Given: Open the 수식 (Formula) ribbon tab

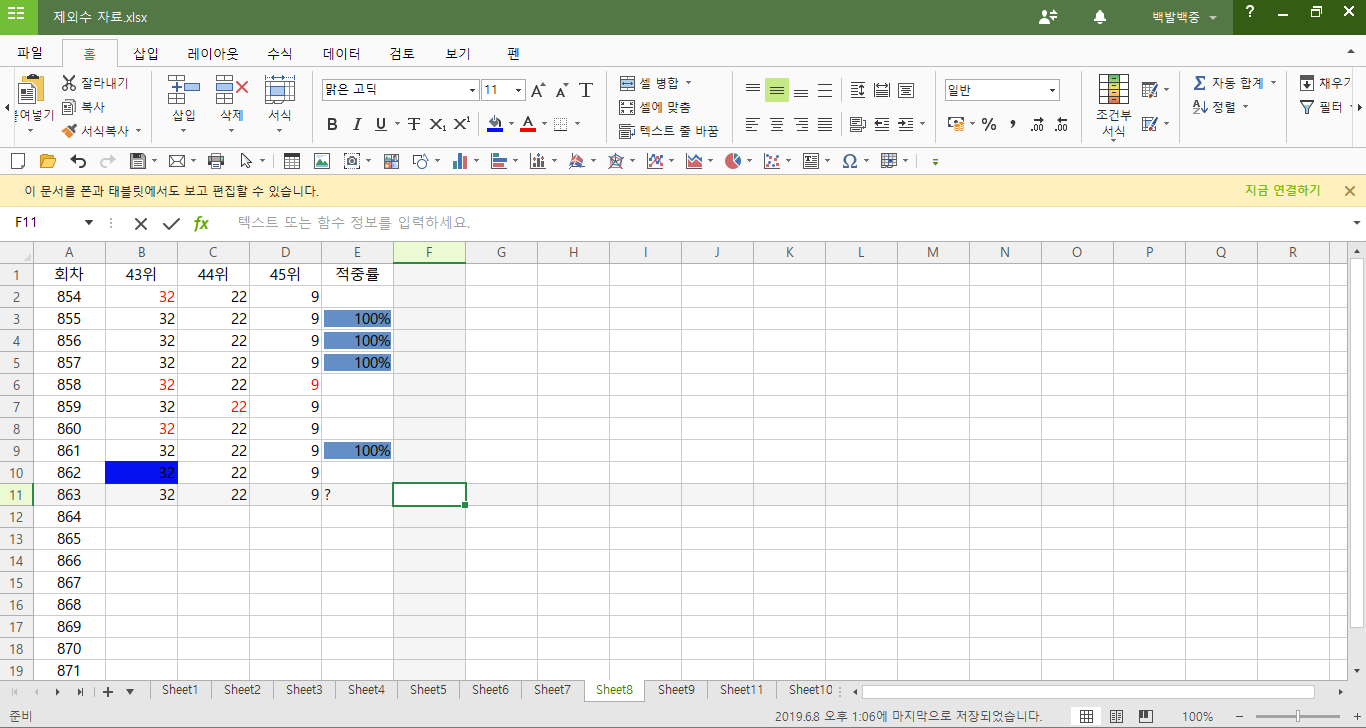Looking at the screenshot, I should (279, 54).
